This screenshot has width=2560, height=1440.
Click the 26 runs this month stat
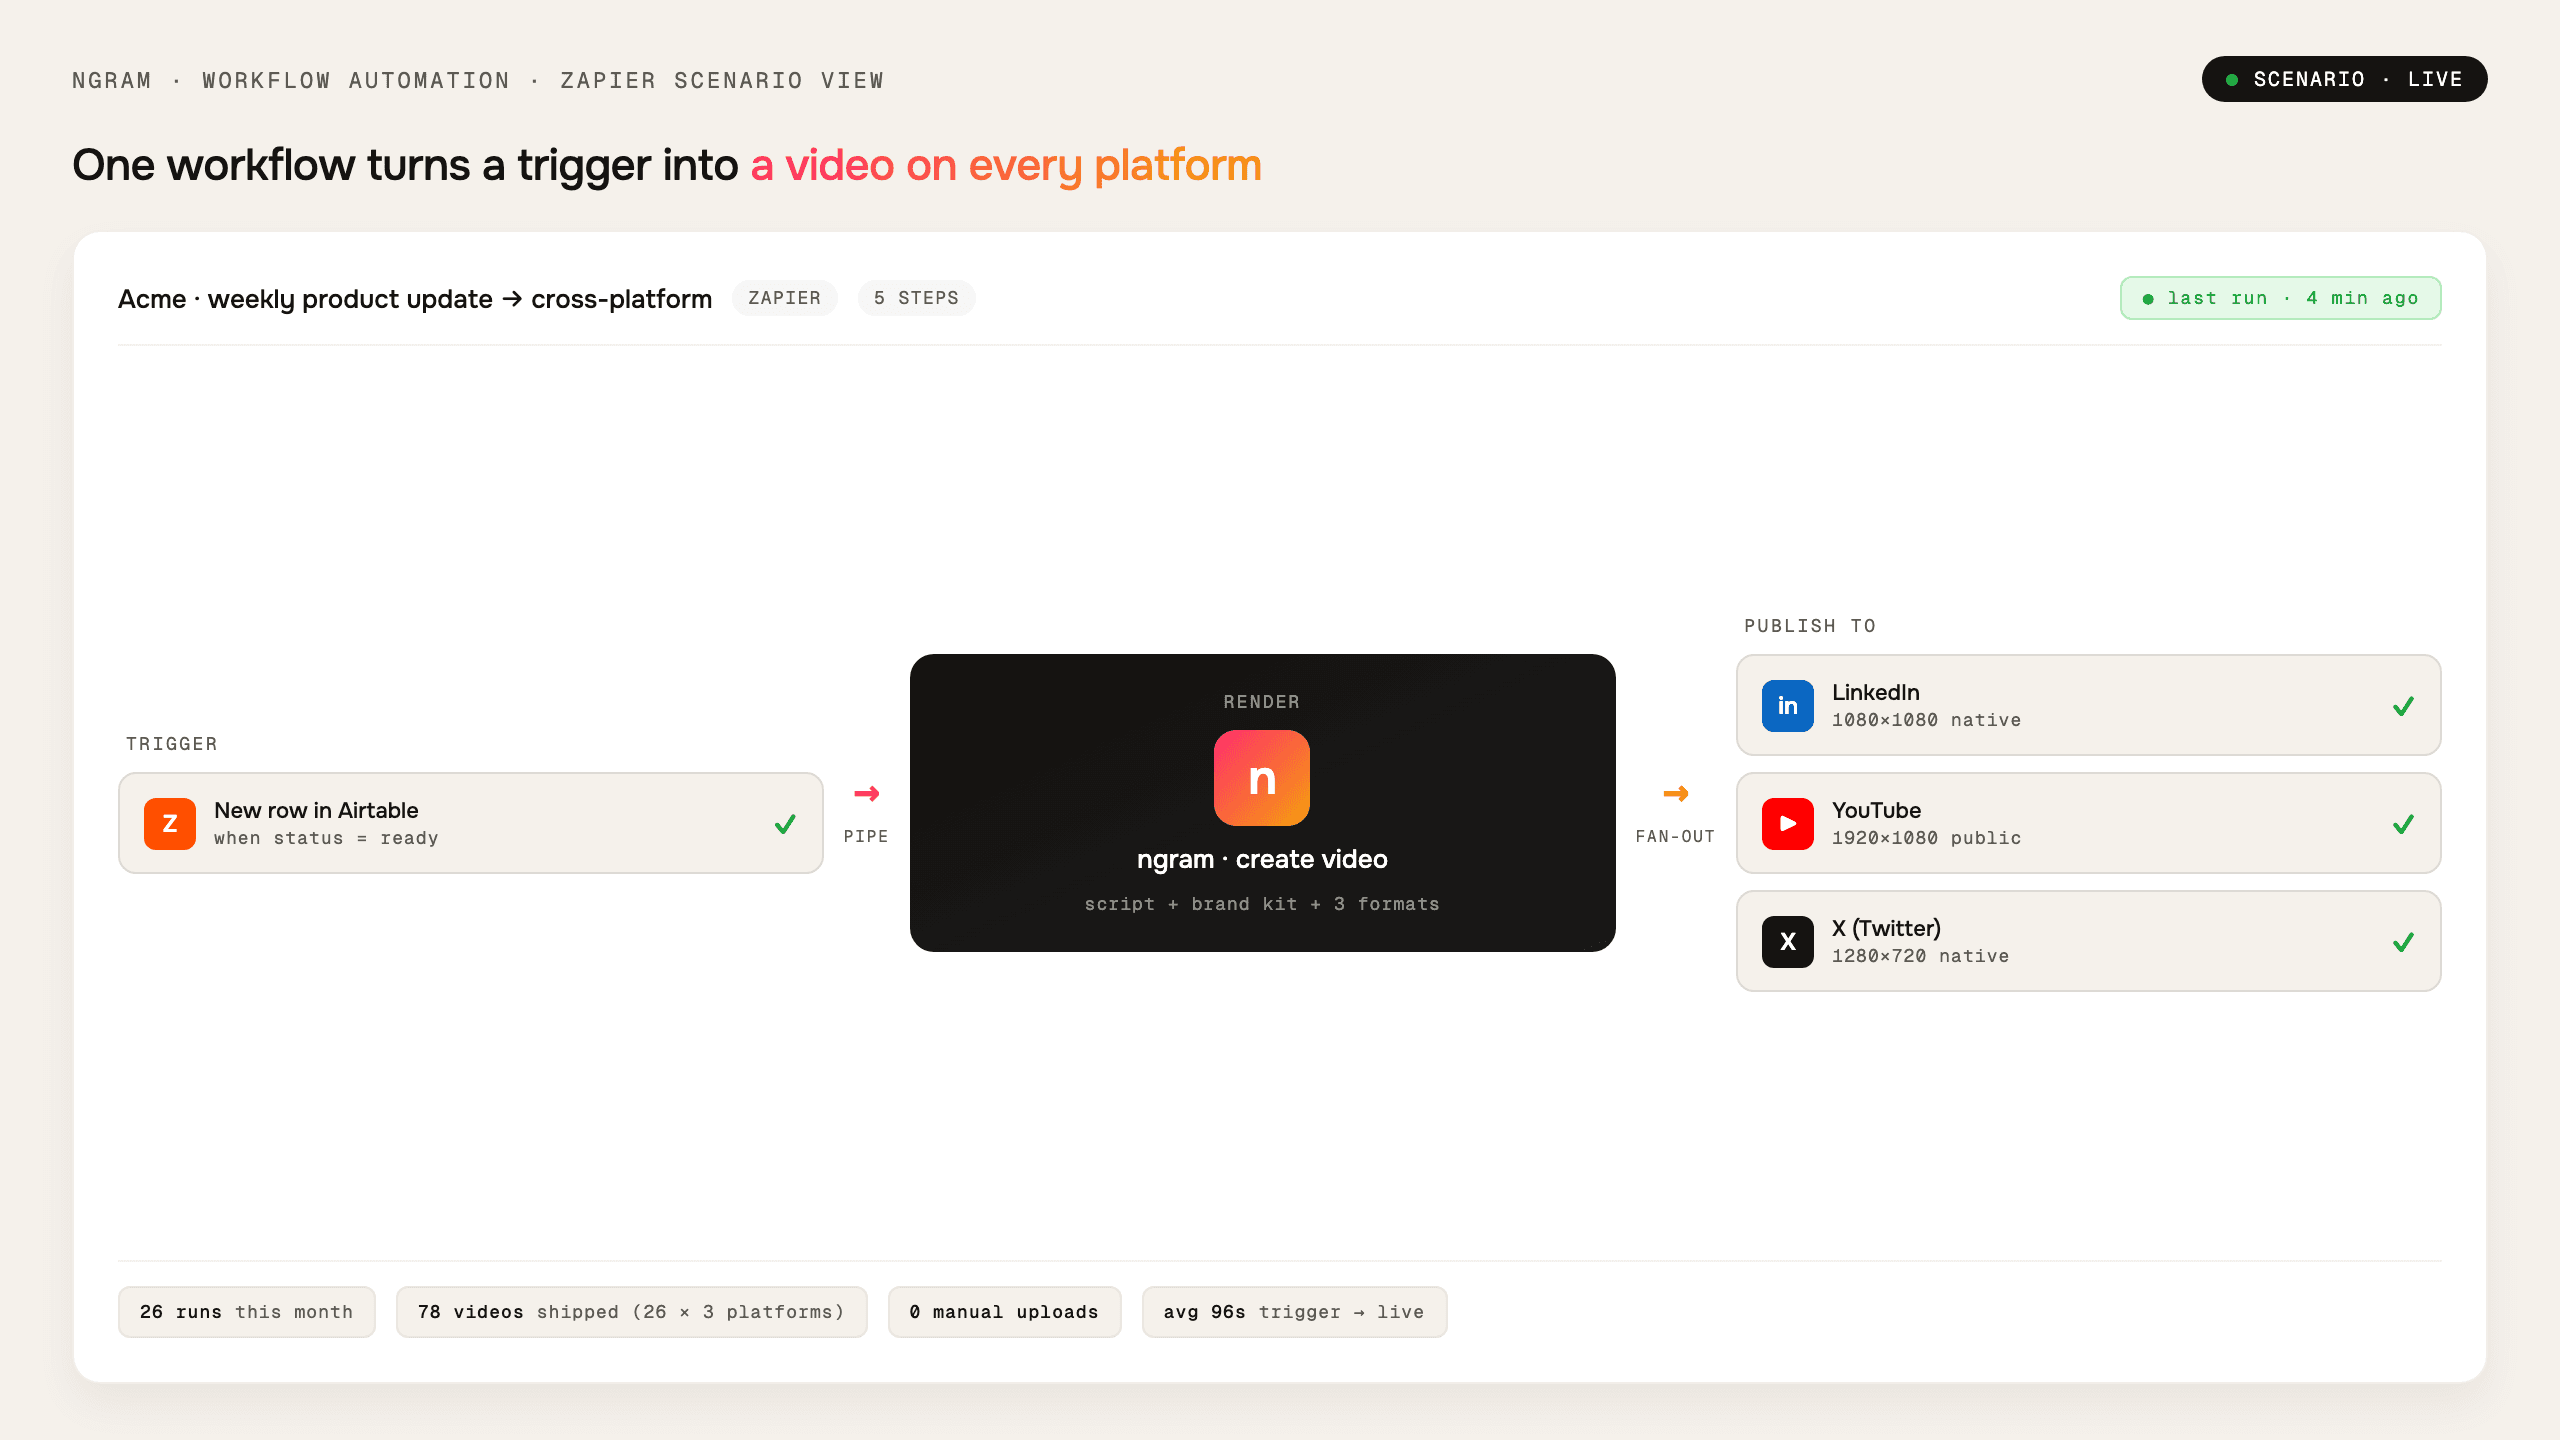(247, 1312)
